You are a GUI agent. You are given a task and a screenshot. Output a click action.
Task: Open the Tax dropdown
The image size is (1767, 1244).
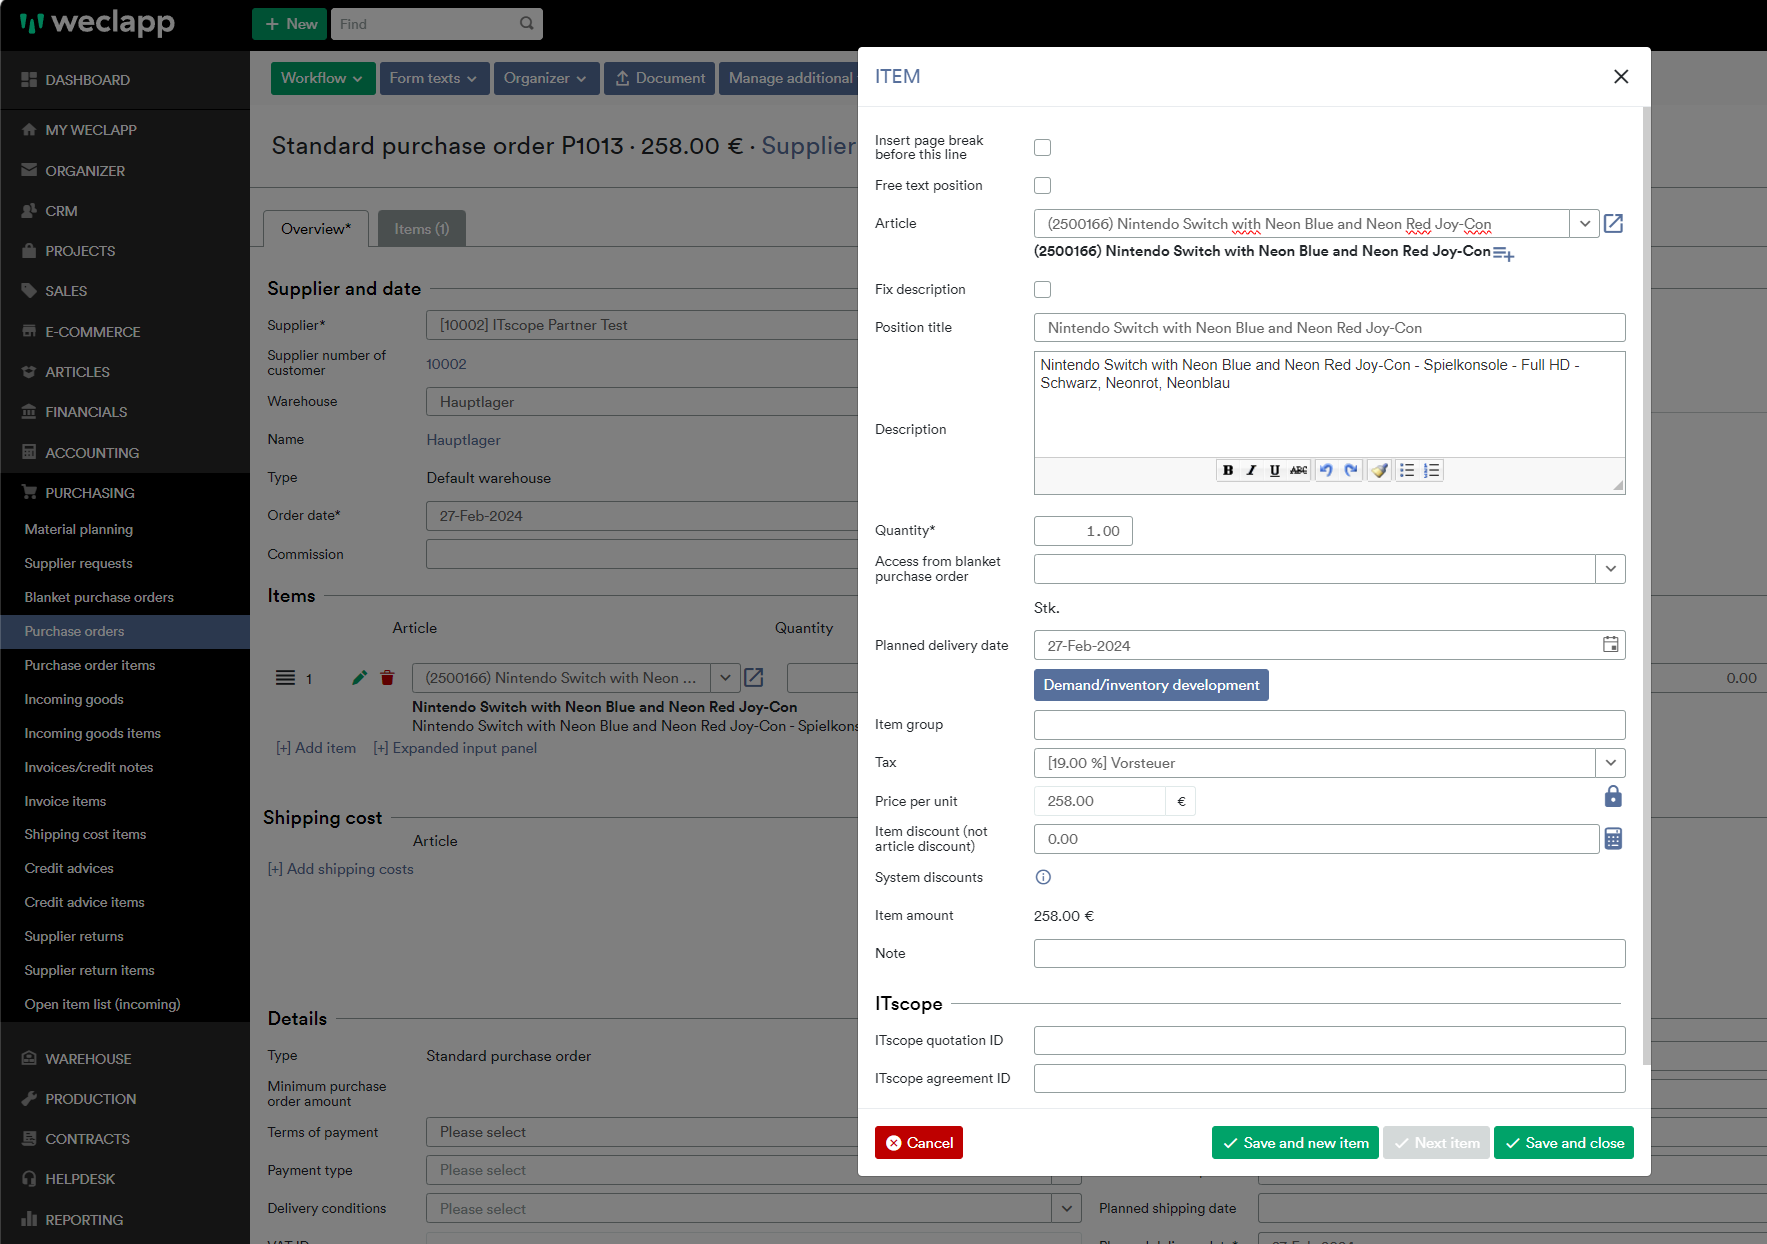click(1610, 763)
